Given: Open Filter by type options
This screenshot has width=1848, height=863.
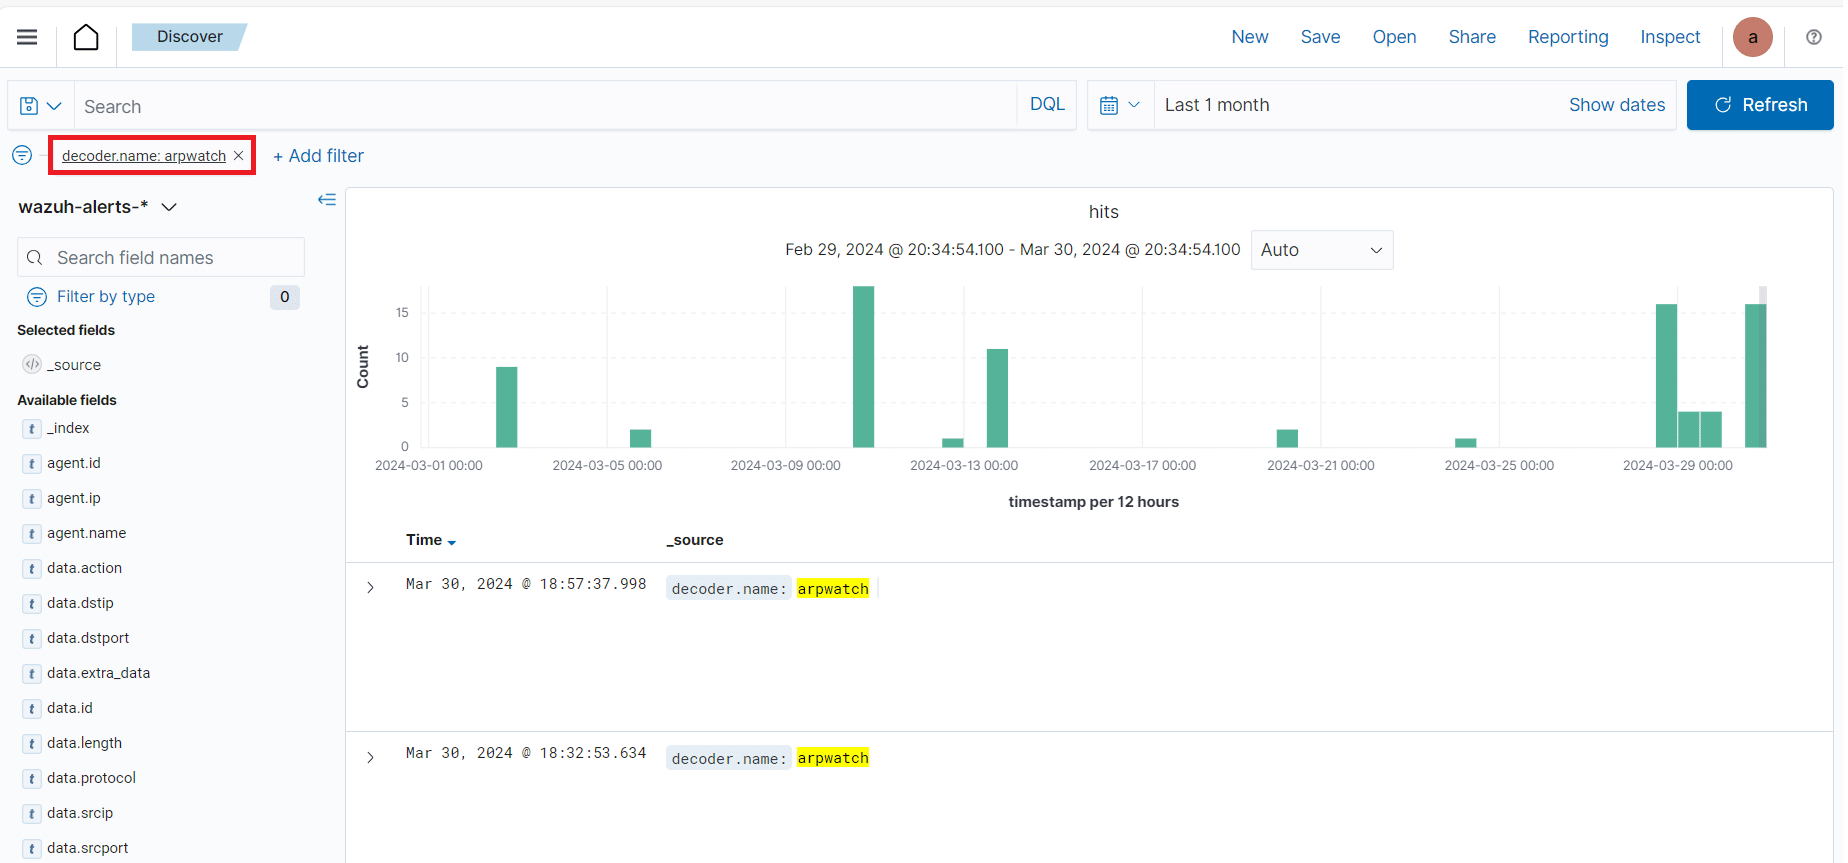Looking at the screenshot, I should click(x=106, y=297).
